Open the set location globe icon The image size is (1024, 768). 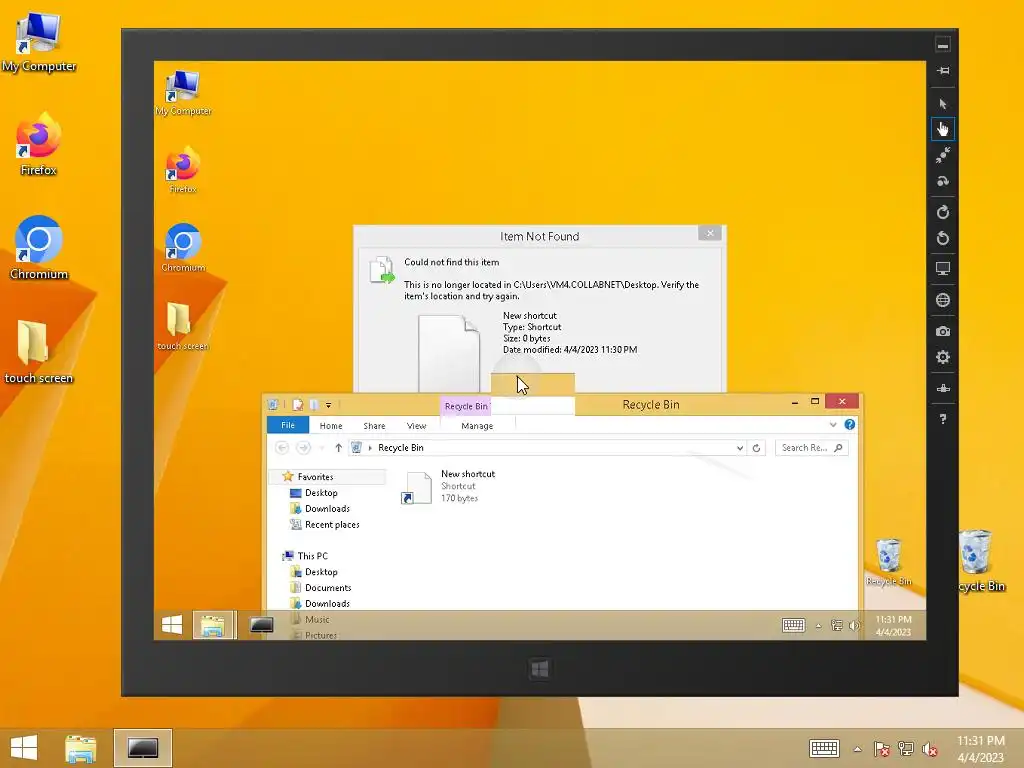(x=942, y=300)
